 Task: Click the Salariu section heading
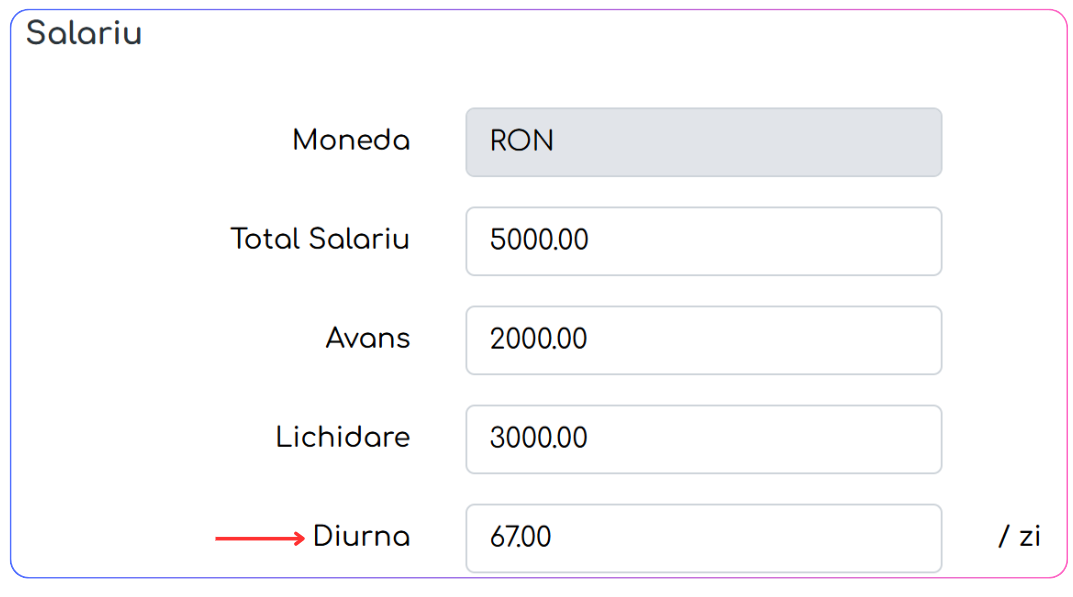83,33
